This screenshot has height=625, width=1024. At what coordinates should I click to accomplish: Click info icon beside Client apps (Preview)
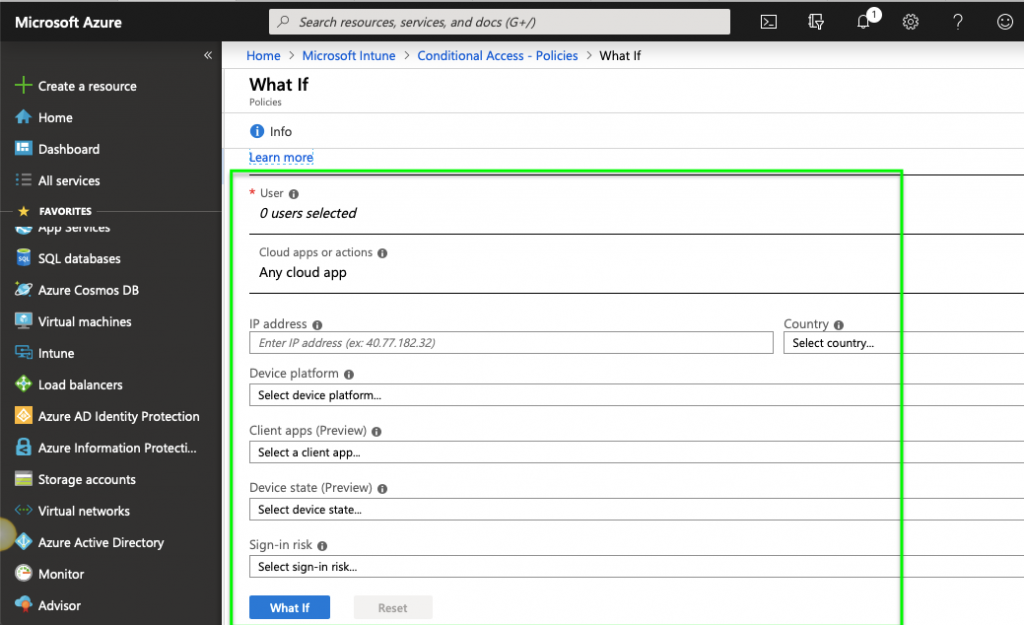tap(376, 431)
